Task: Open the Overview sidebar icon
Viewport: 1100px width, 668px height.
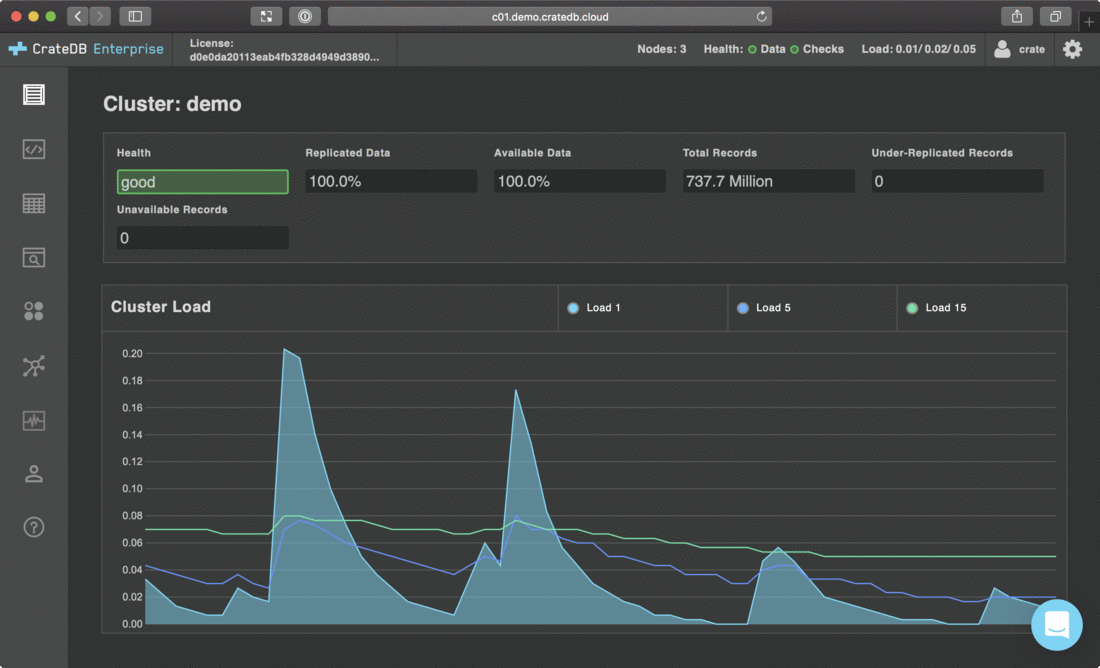Action: [x=34, y=94]
